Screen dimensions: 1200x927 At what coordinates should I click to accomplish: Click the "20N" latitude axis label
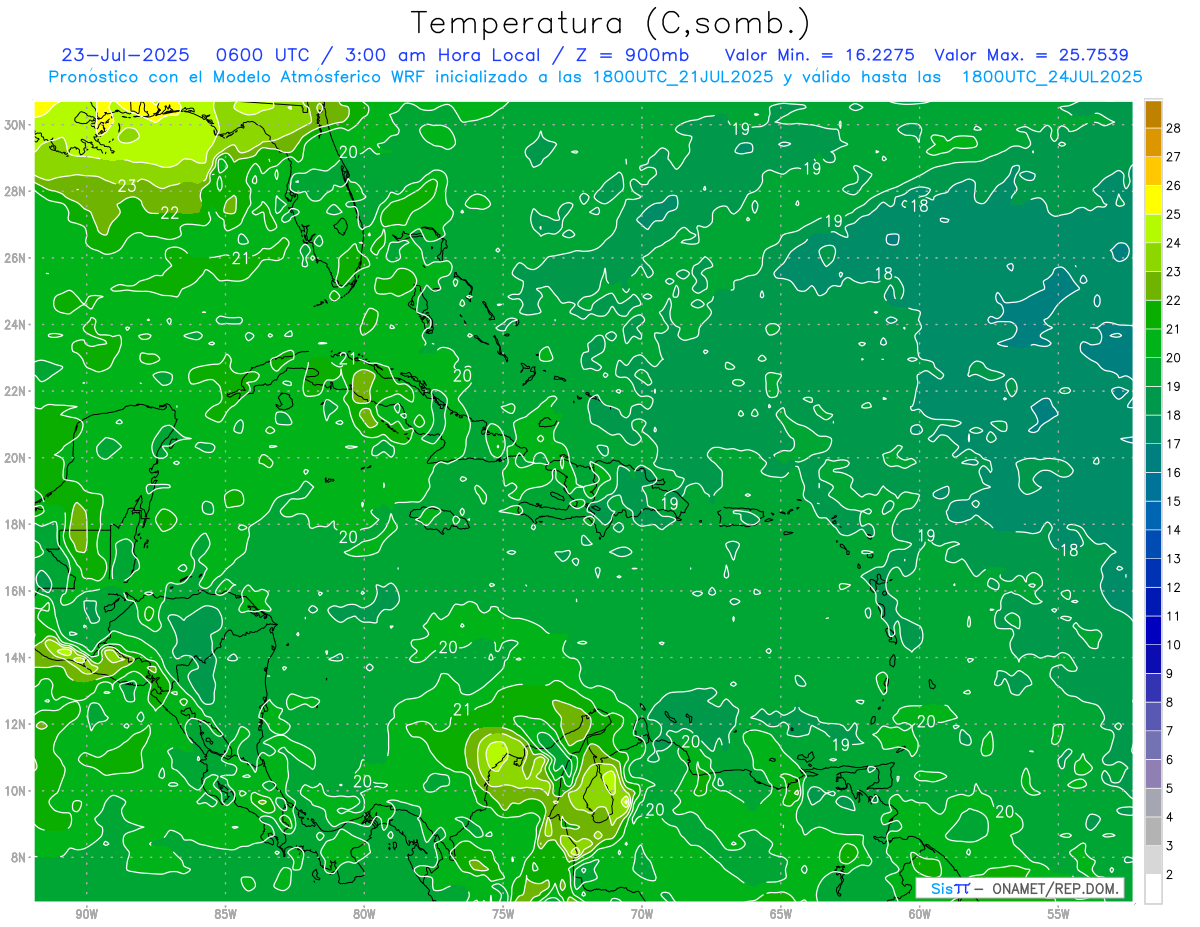pyautogui.click(x=16, y=457)
